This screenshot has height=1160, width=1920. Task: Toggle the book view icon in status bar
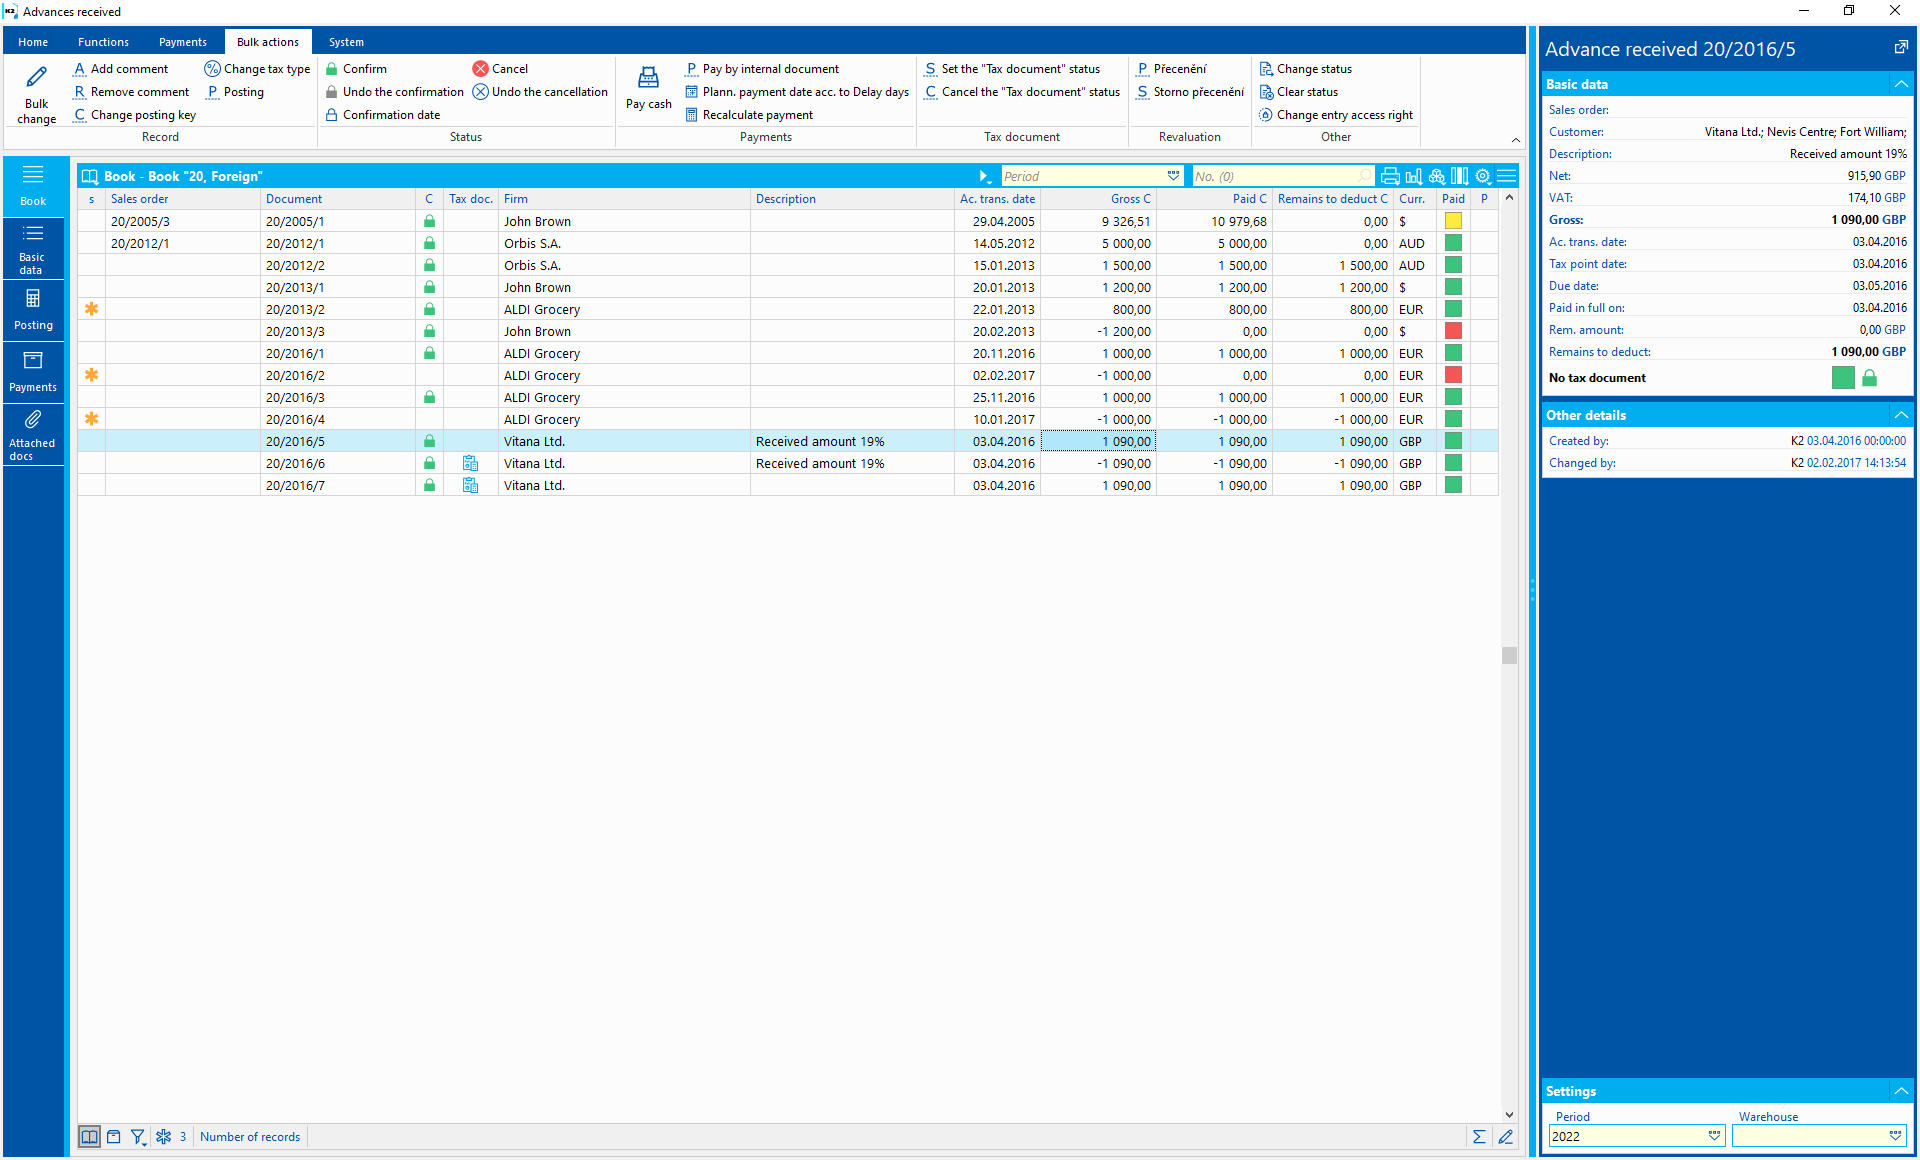pyautogui.click(x=90, y=1137)
